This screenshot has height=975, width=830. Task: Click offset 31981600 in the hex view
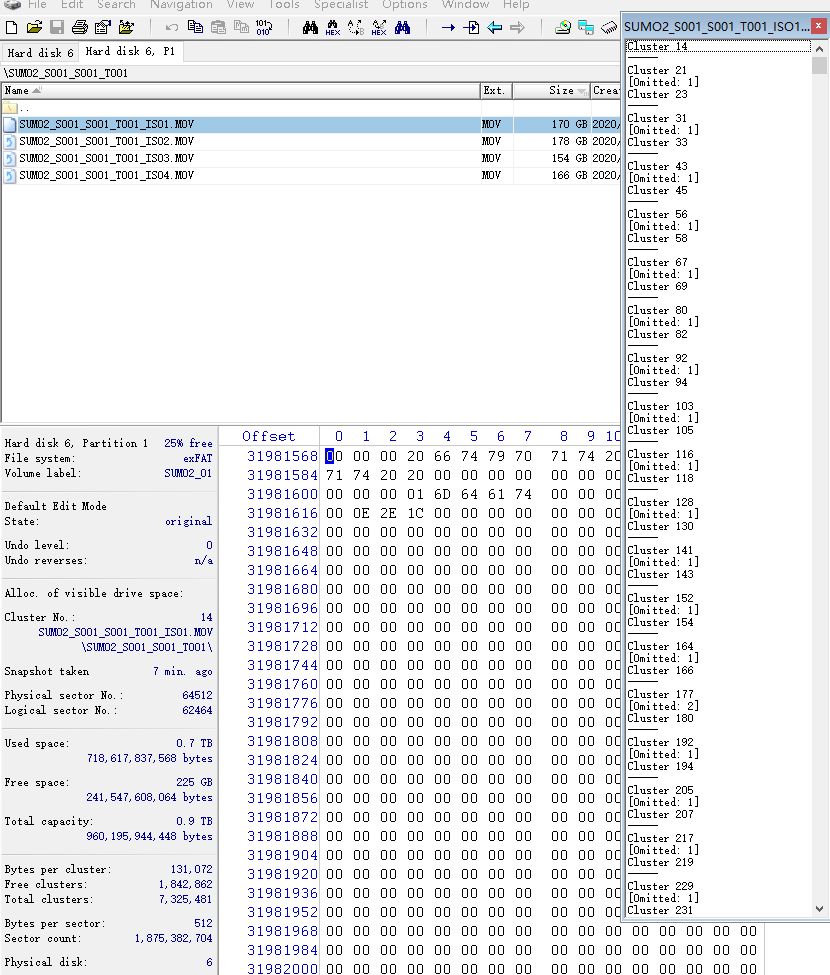pyautogui.click(x=282, y=494)
